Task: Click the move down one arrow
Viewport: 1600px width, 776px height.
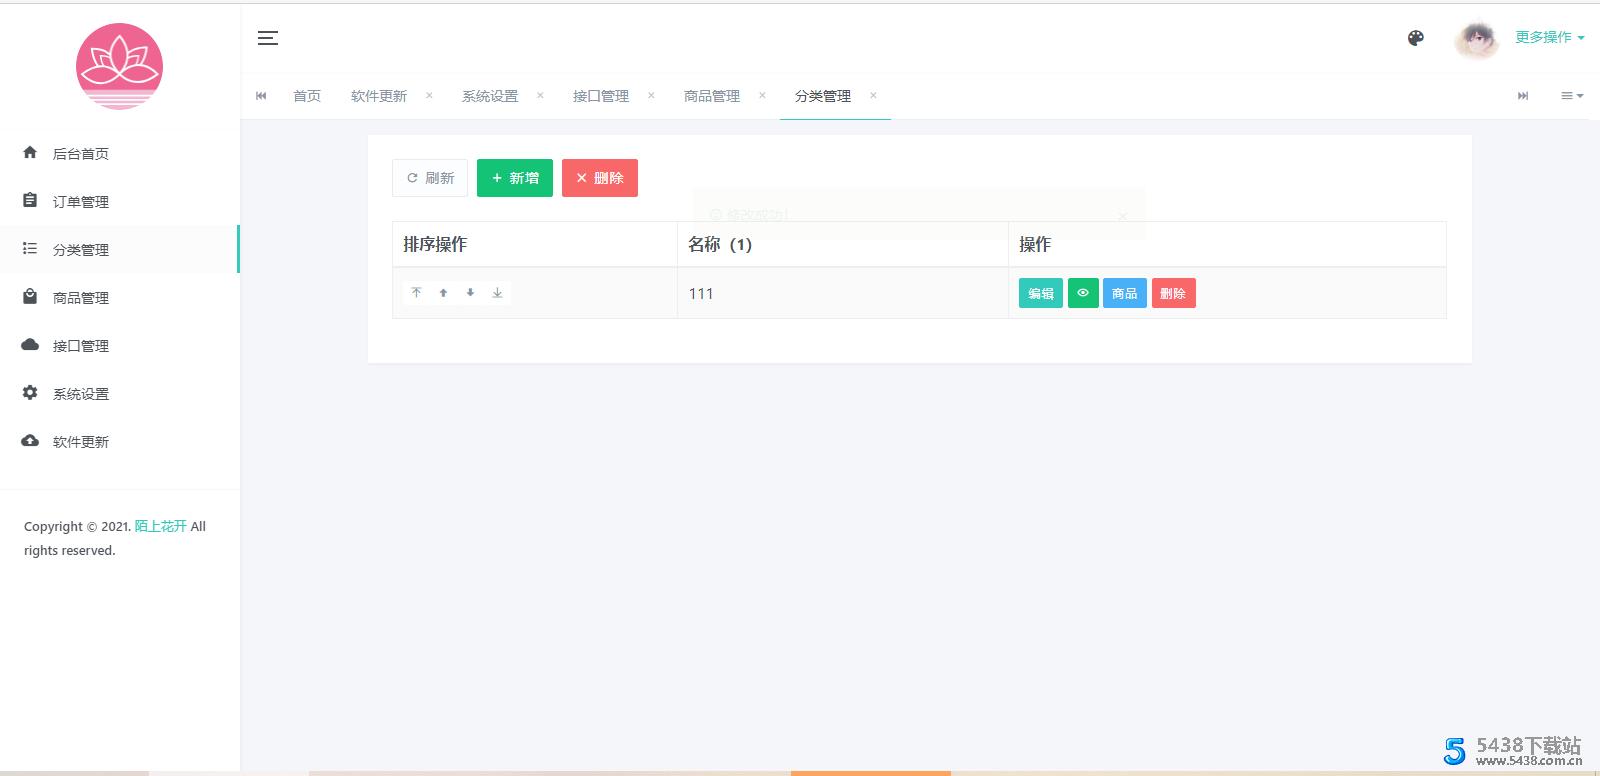Action: click(x=470, y=293)
